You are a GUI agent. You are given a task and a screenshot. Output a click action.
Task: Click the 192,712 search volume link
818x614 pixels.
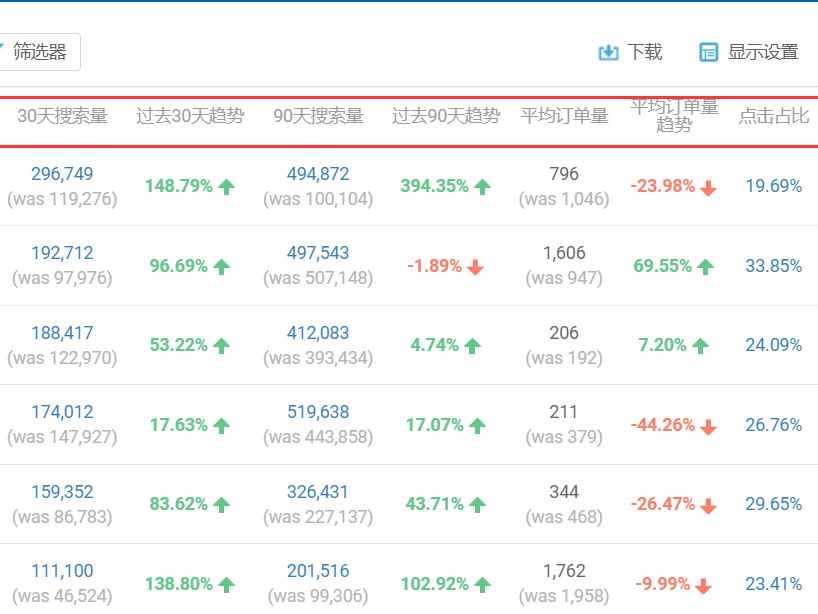pyautogui.click(x=62, y=253)
